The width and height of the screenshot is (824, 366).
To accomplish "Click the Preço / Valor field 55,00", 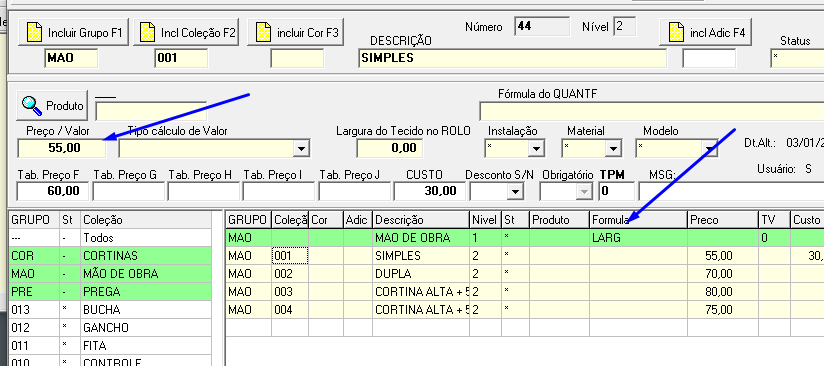I will click(x=61, y=148).
